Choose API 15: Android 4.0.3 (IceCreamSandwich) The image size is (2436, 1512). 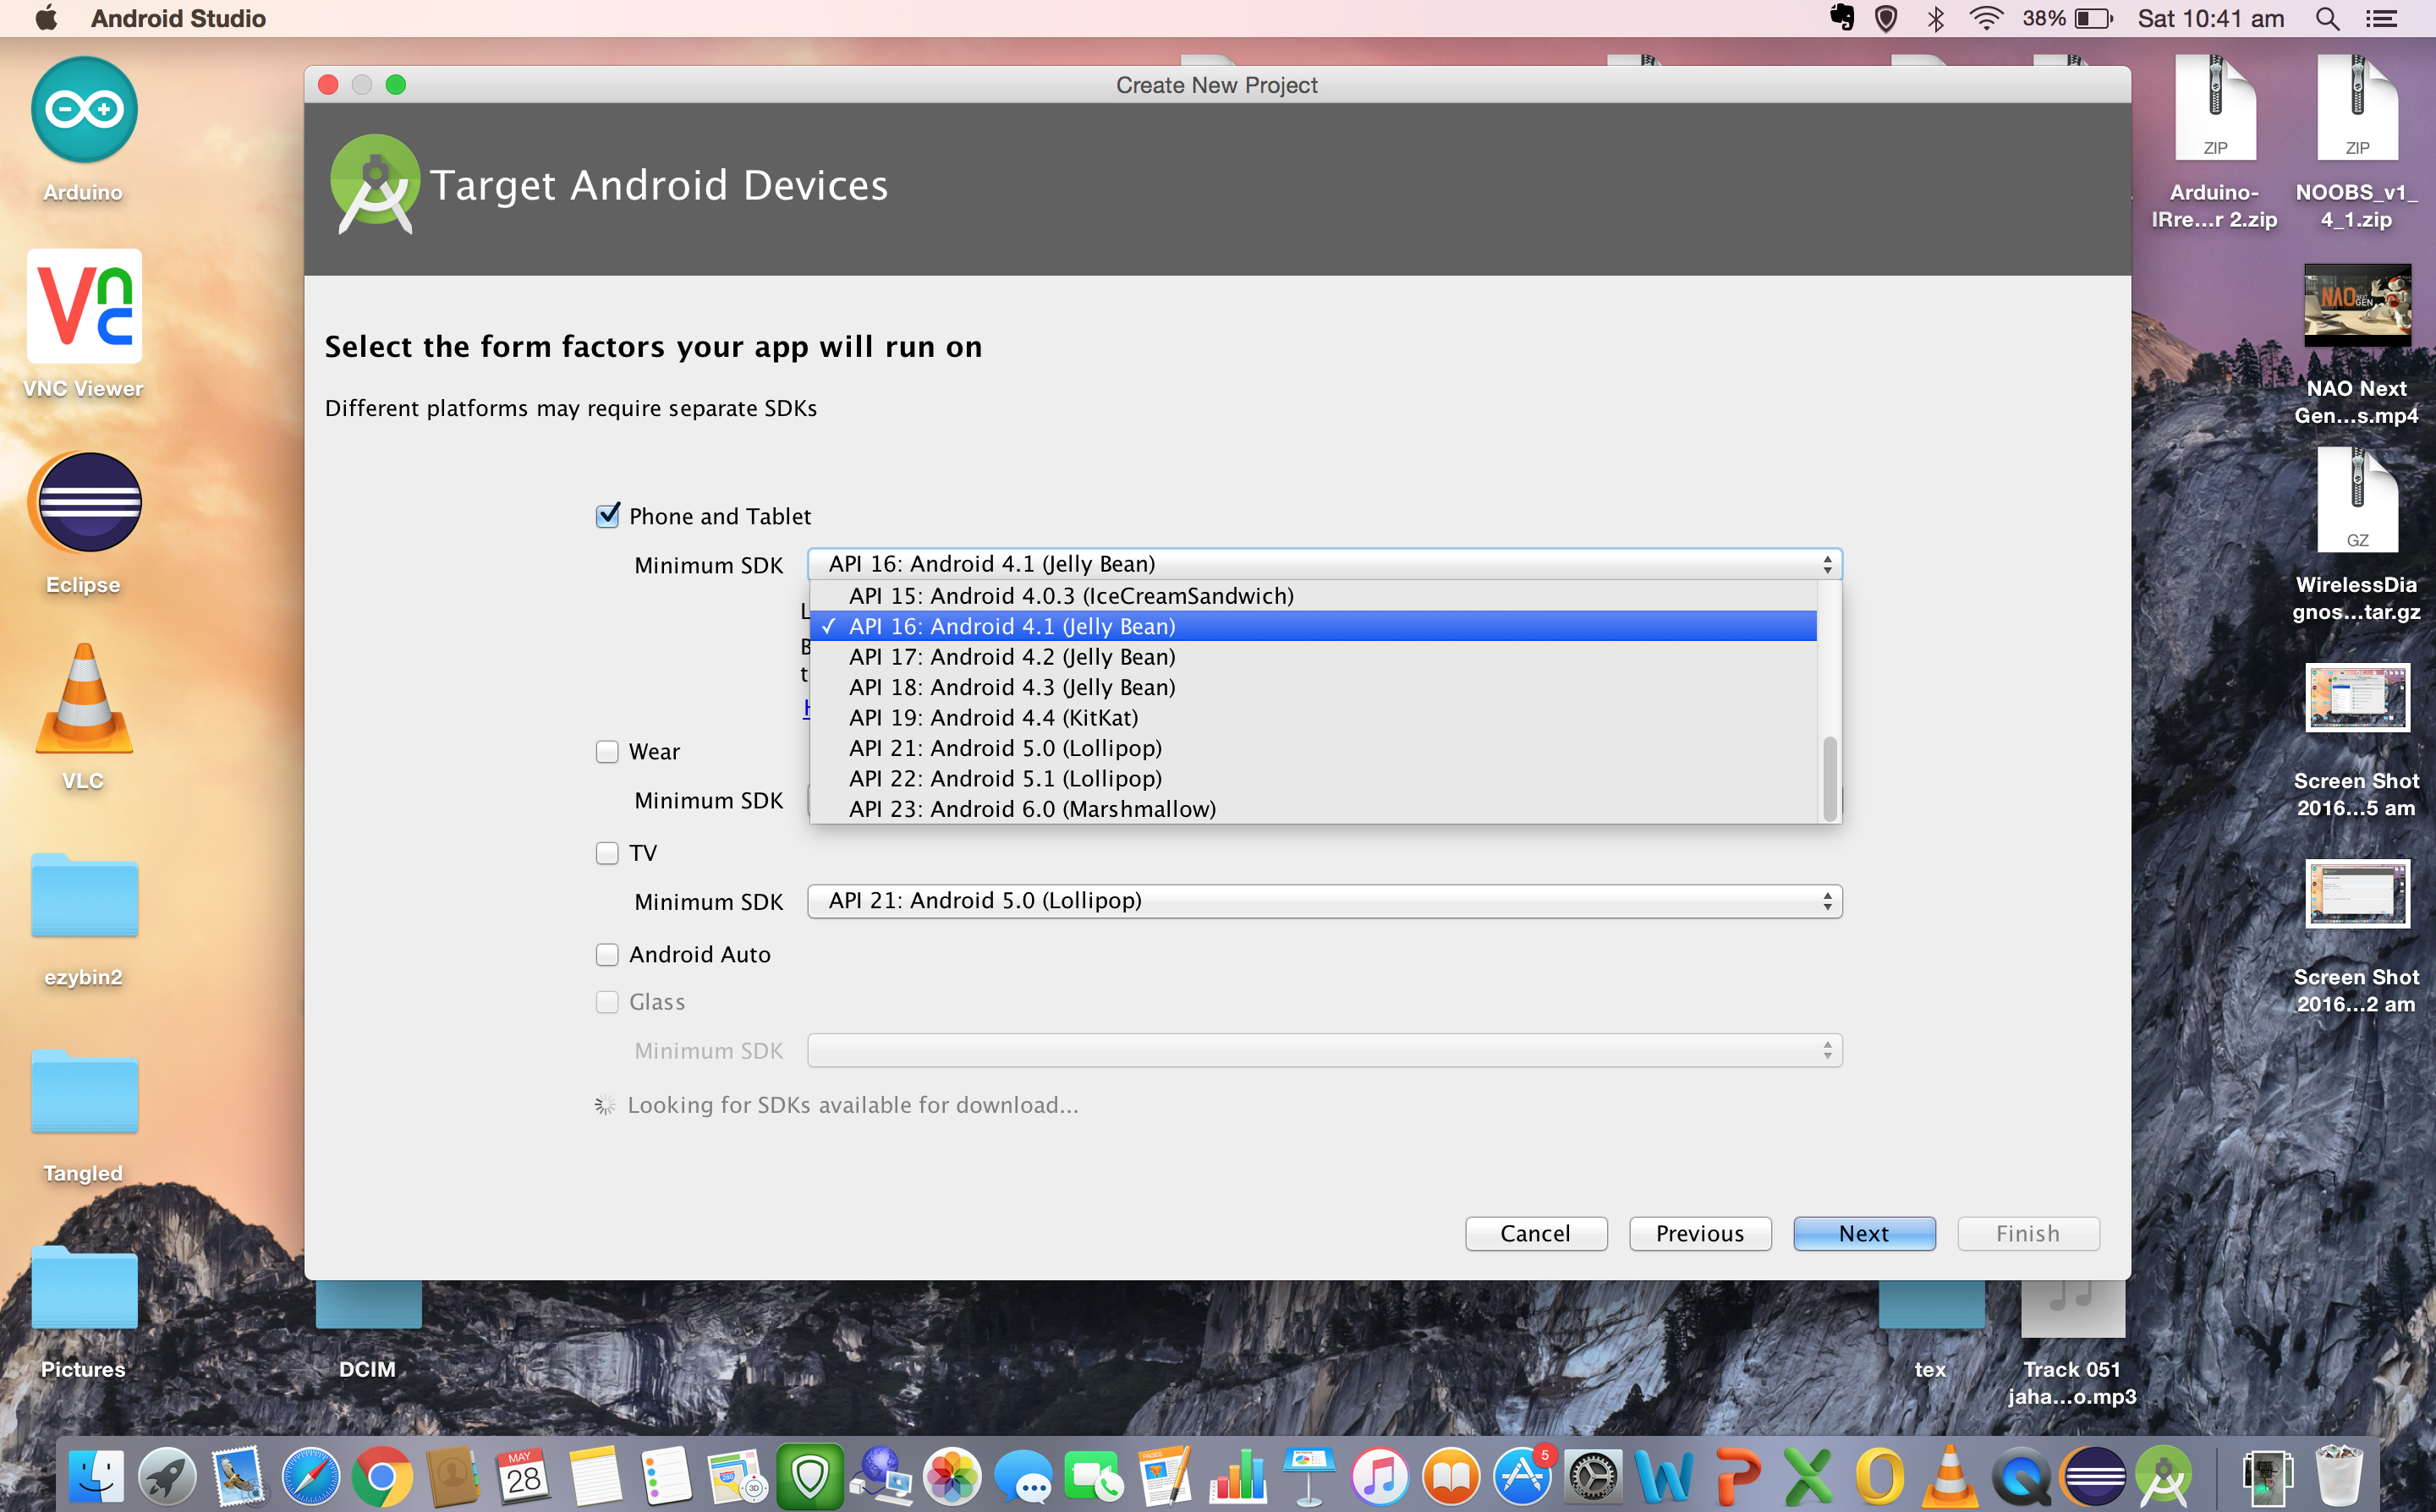click(1312, 596)
